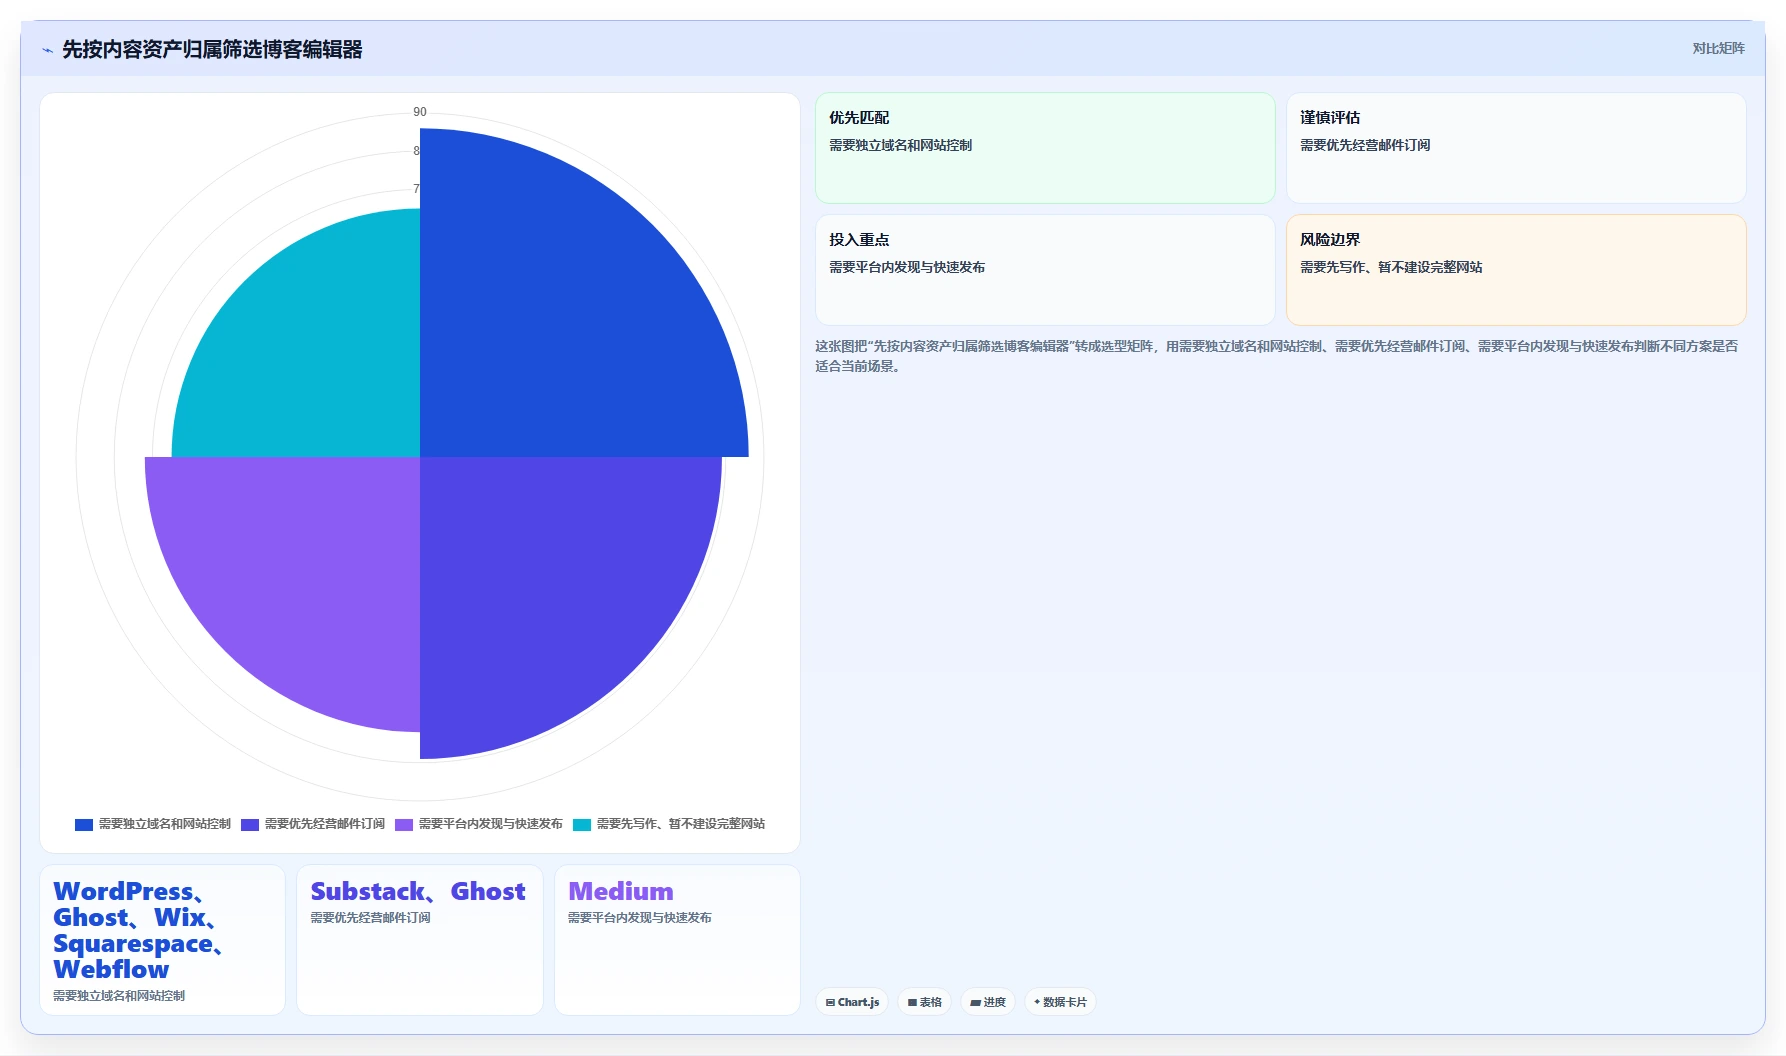
Task: Click the 数据卡片 chip star icon
Action: coord(1037,1002)
